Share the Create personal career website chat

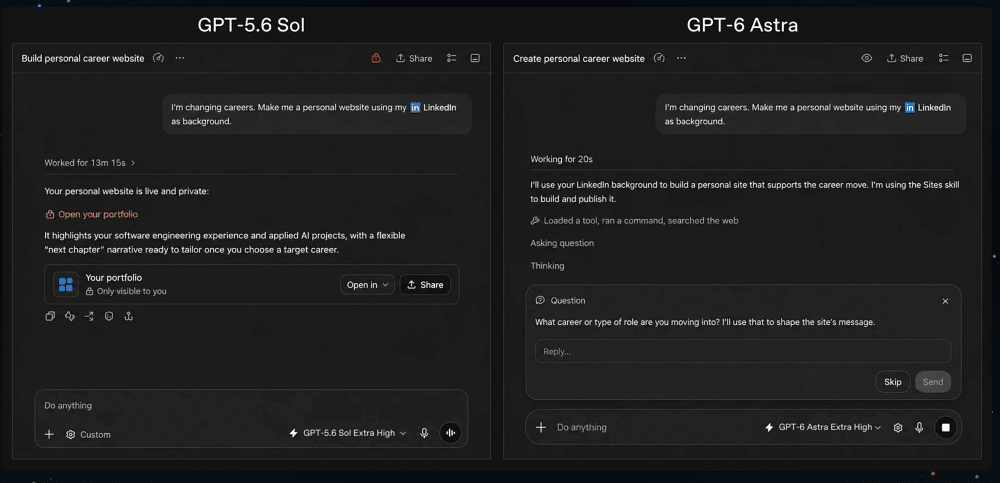905,58
